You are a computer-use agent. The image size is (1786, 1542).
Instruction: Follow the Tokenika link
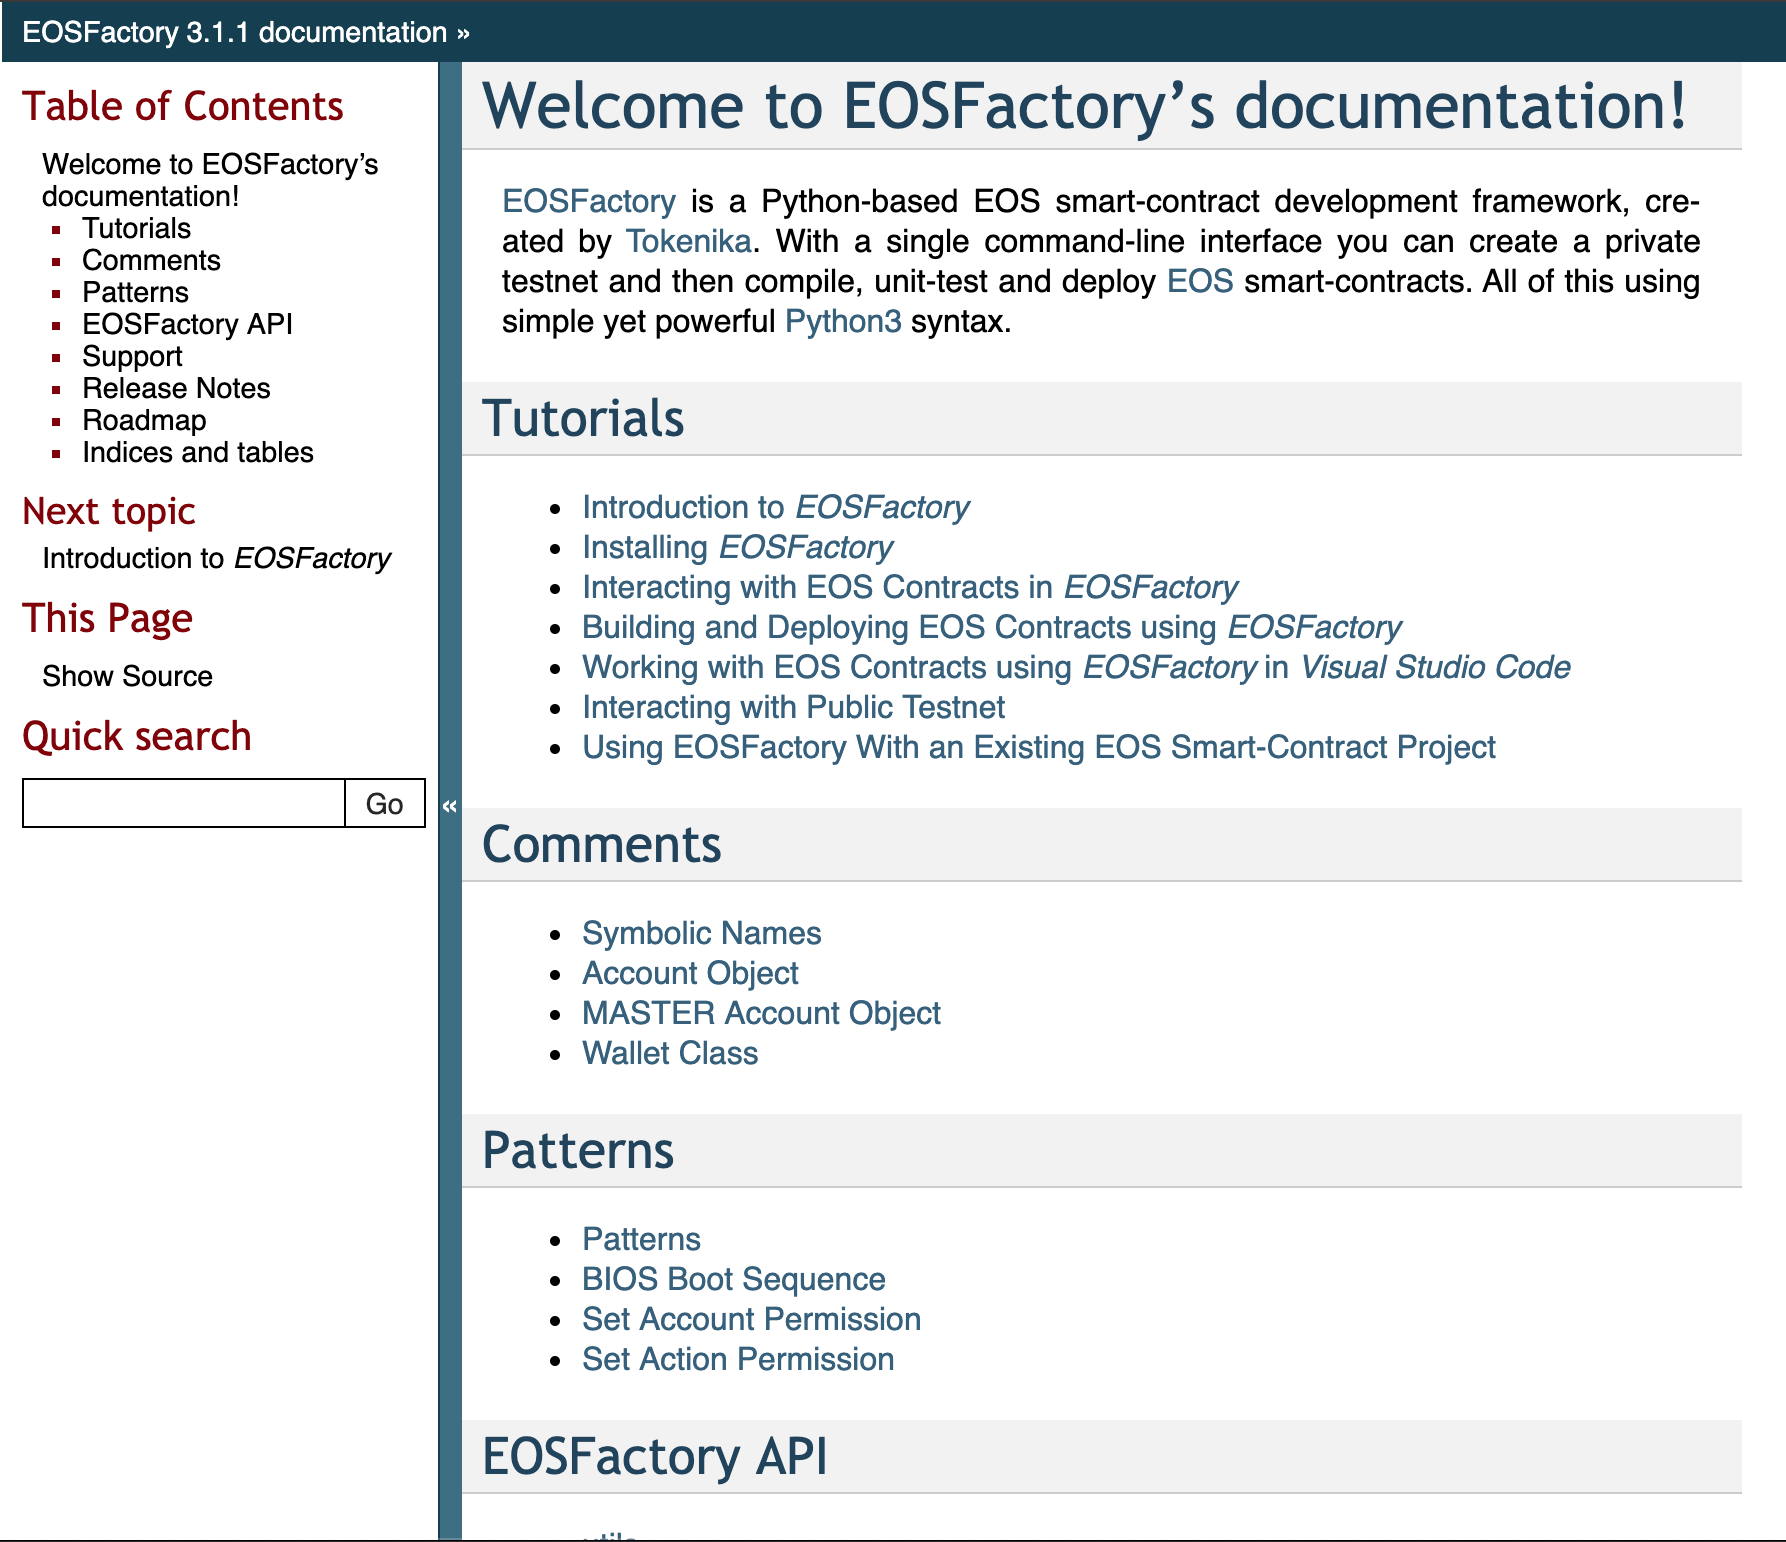point(689,241)
